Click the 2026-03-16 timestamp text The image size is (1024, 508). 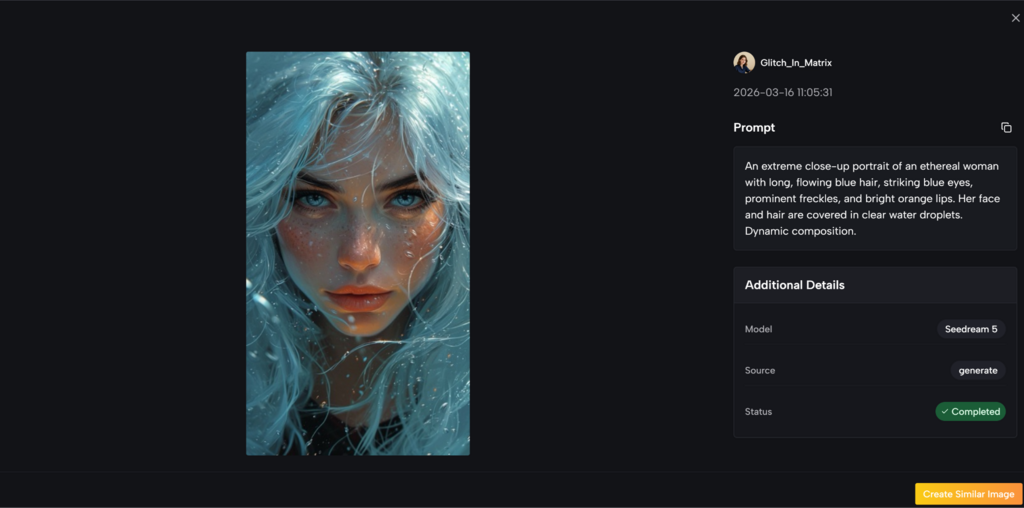click(x=783, y=93)
